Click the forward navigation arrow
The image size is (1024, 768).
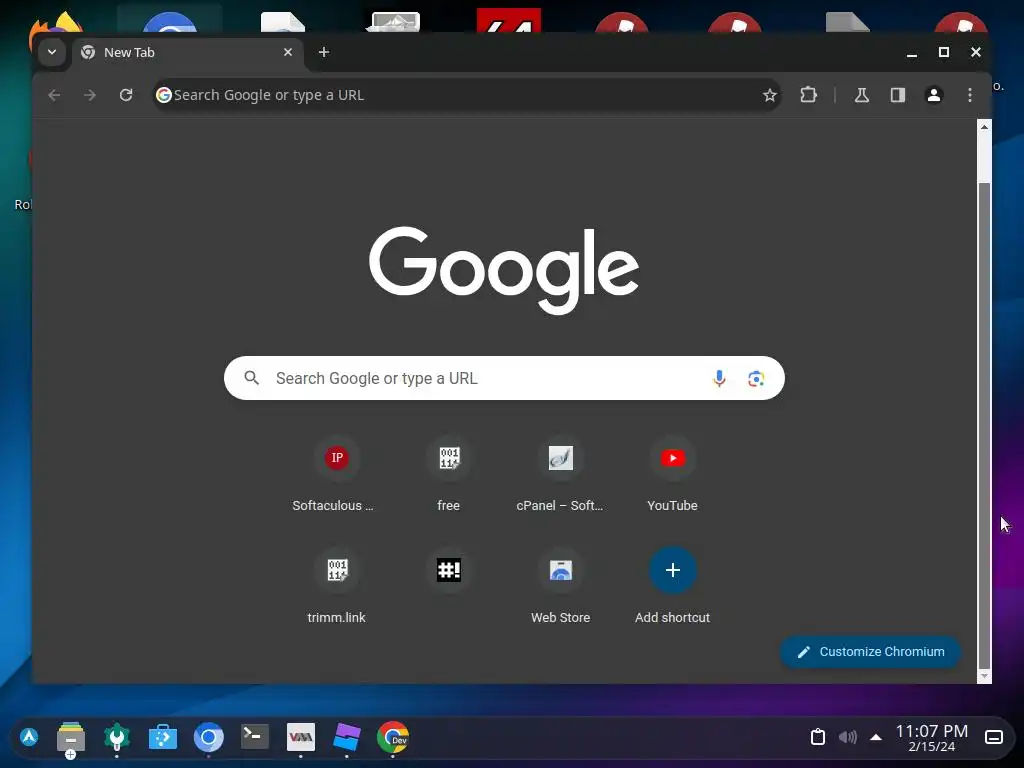[90, 95]
